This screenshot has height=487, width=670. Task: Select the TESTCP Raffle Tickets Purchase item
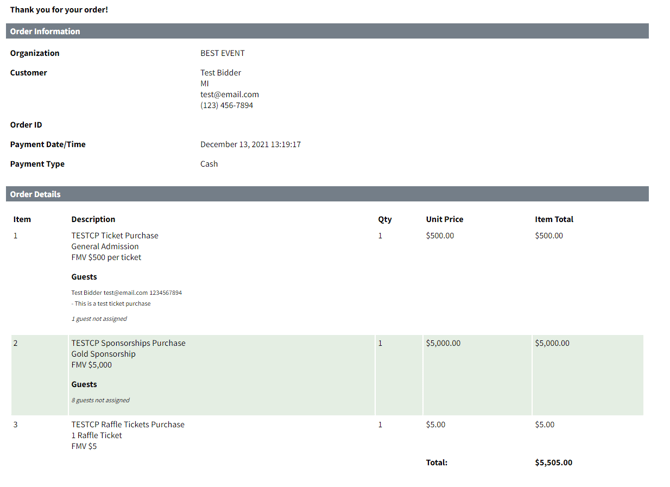pos(127,424)
